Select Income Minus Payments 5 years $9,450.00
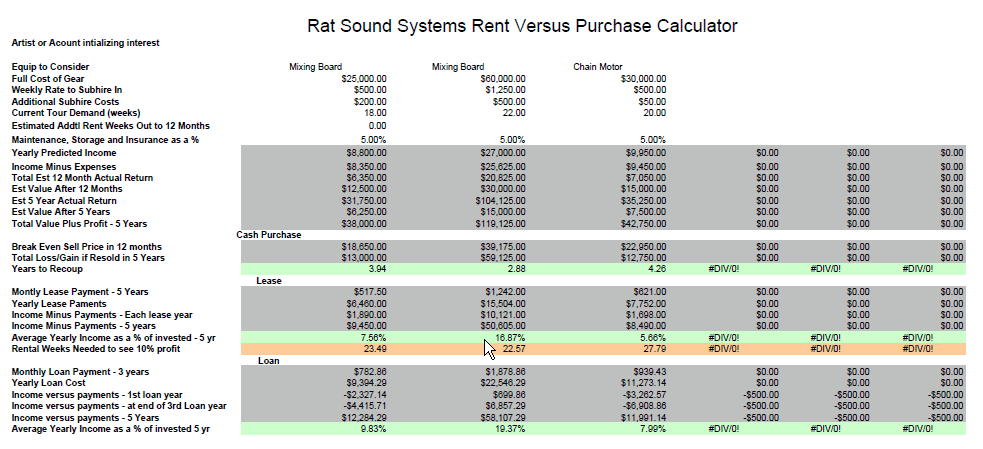Screen dimensions: 983x449 point(366,326)
